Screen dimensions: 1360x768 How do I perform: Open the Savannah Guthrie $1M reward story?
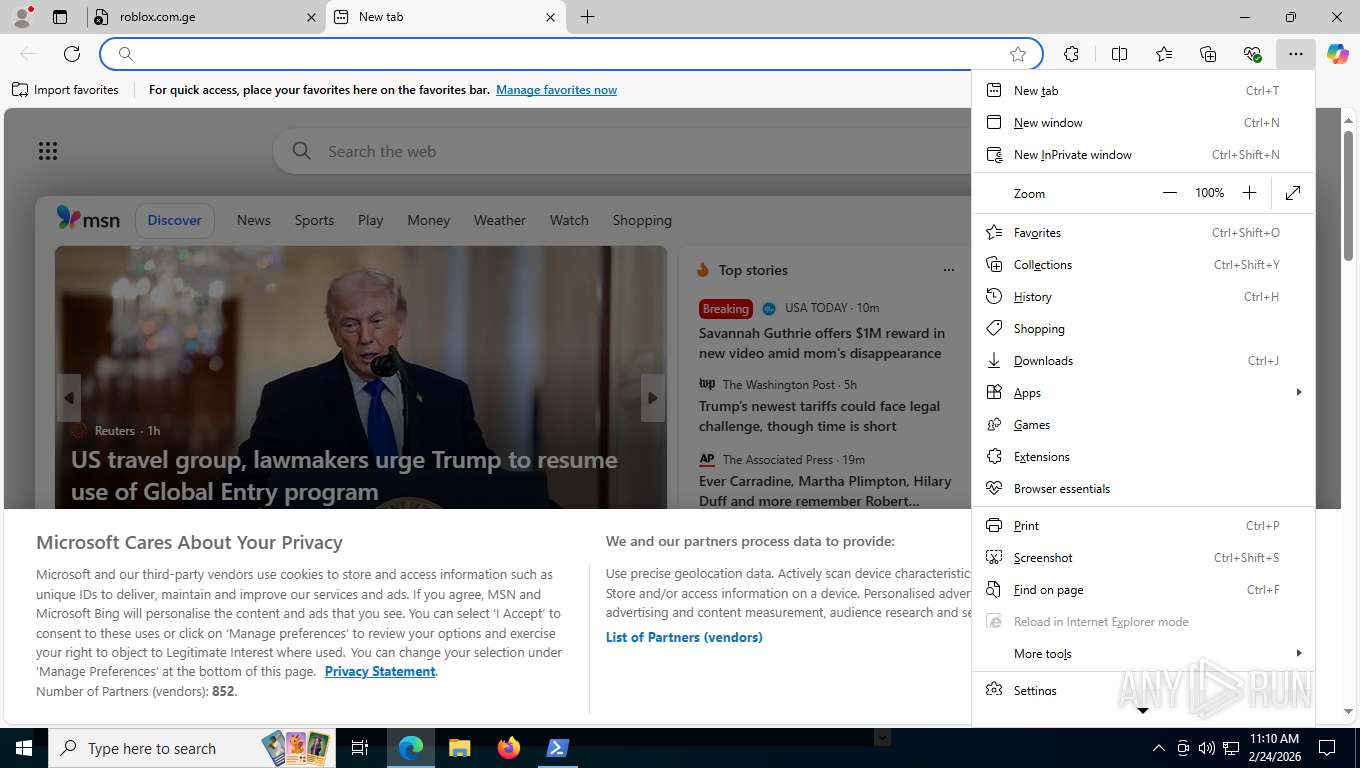point(822,343)
